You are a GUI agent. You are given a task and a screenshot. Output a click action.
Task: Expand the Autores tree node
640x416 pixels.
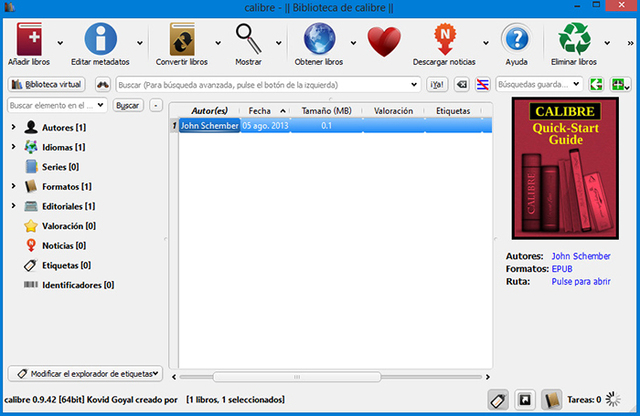[13, 127]
